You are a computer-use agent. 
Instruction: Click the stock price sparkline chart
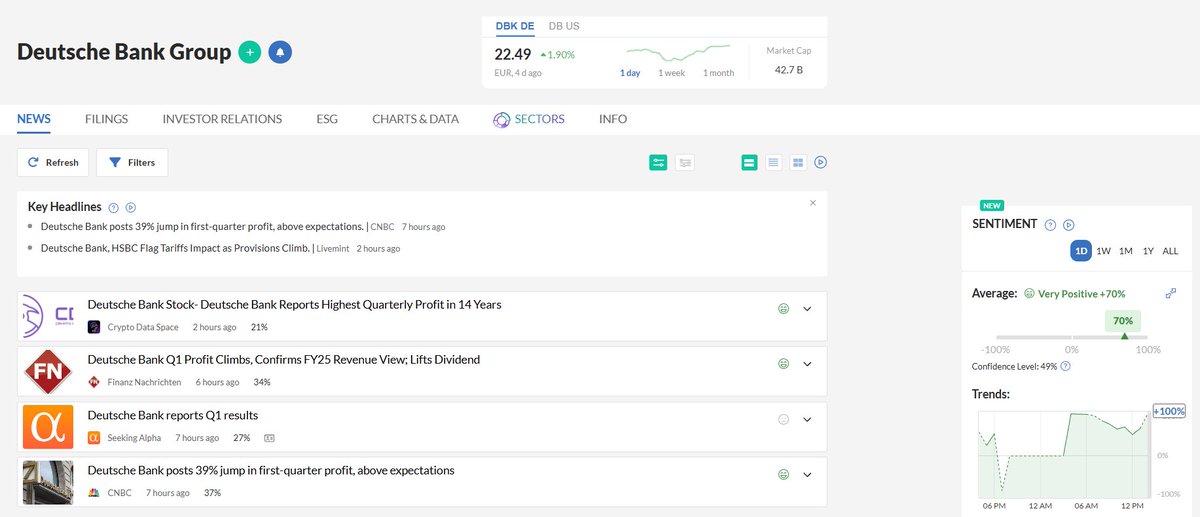pos(678,52)
